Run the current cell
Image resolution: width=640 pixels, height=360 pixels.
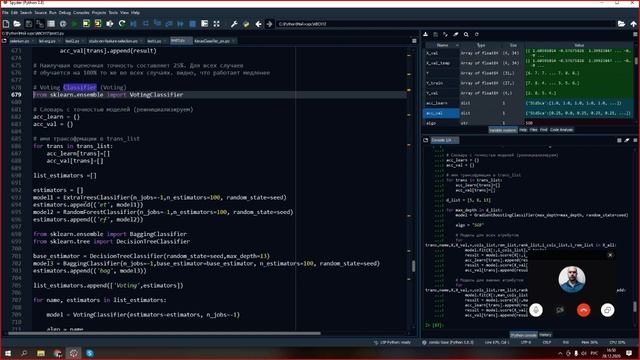pos(86,24)
